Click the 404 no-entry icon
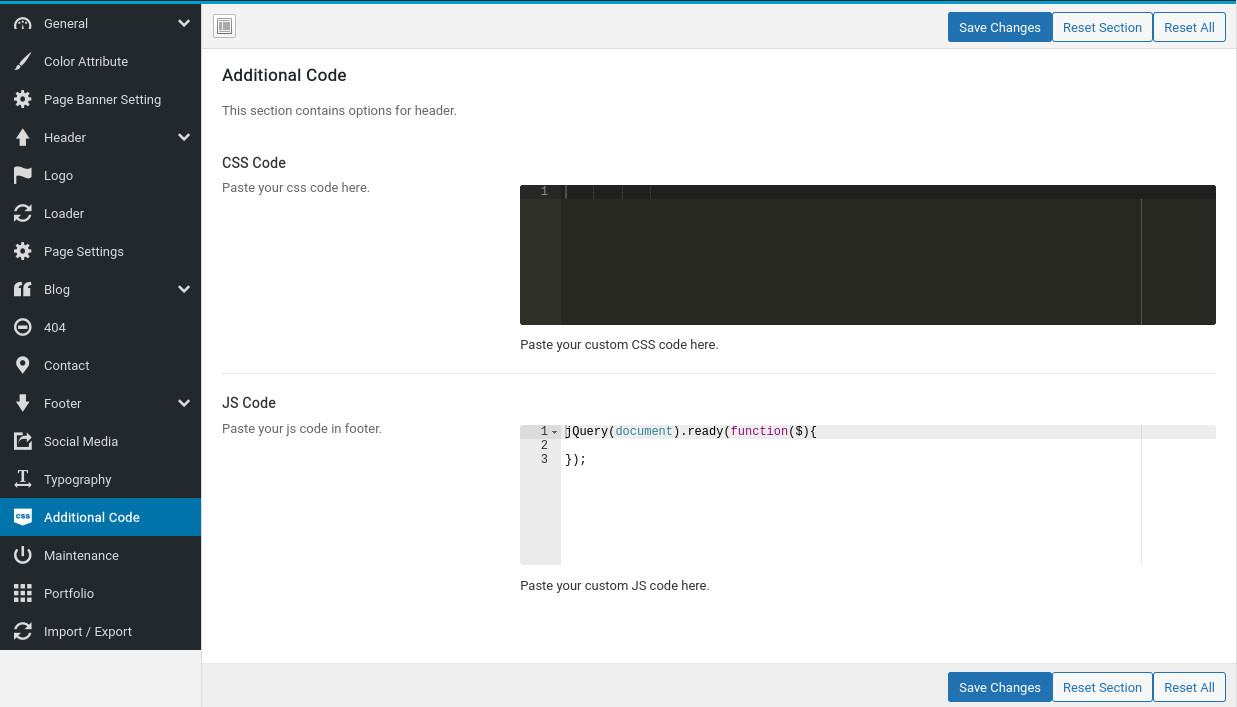 coord(23,327)
